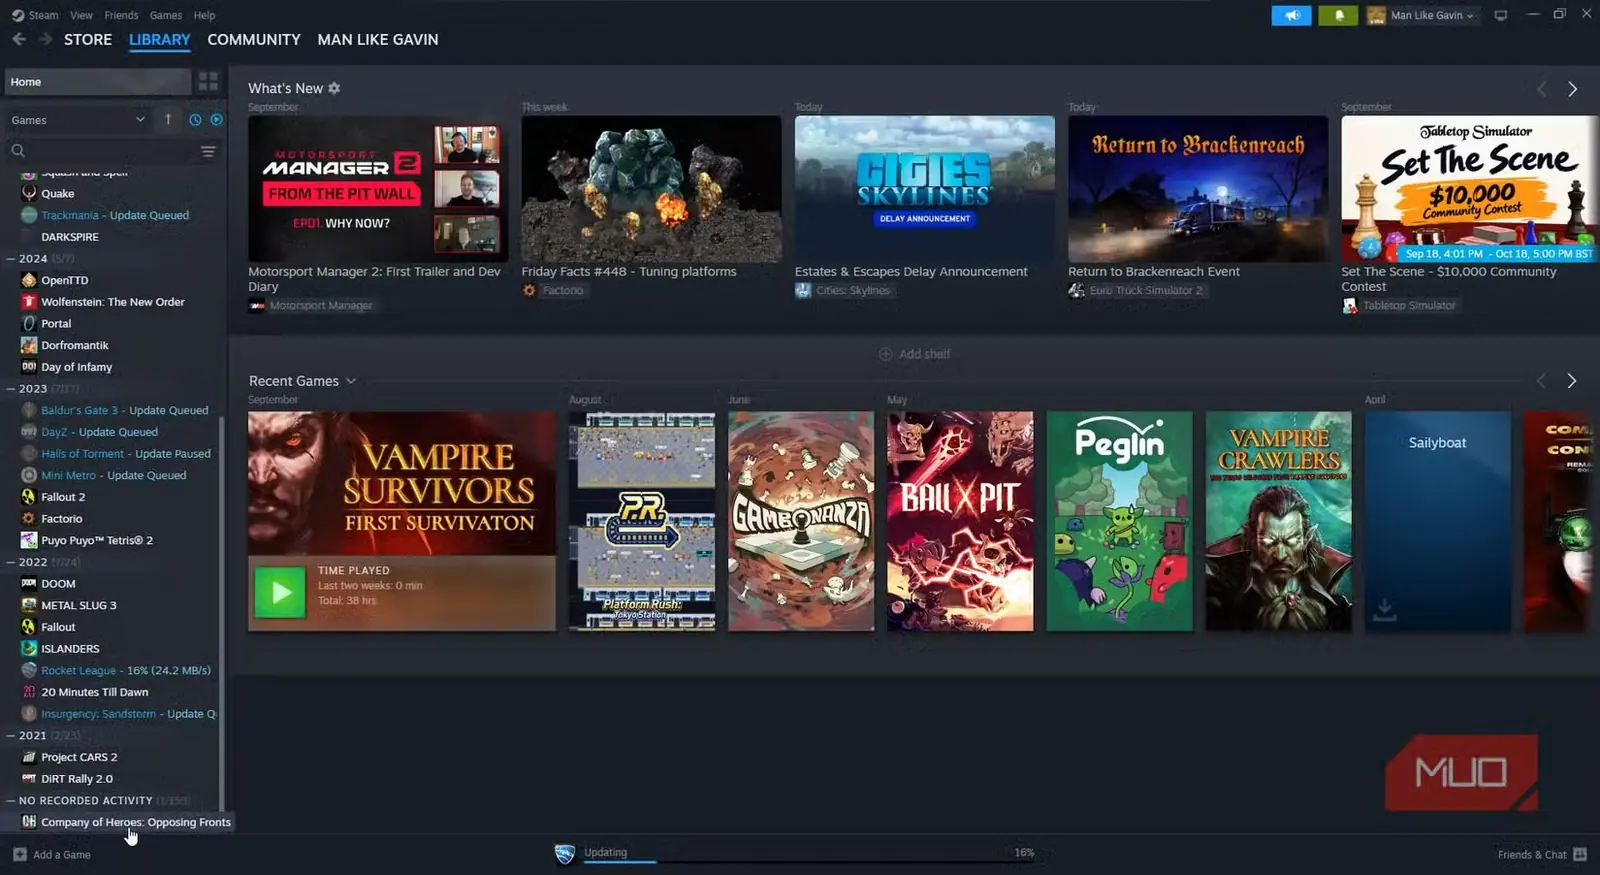The image size is (1600, 875).
Task: Collapse the 2022 games group
Action: point(11,562)
